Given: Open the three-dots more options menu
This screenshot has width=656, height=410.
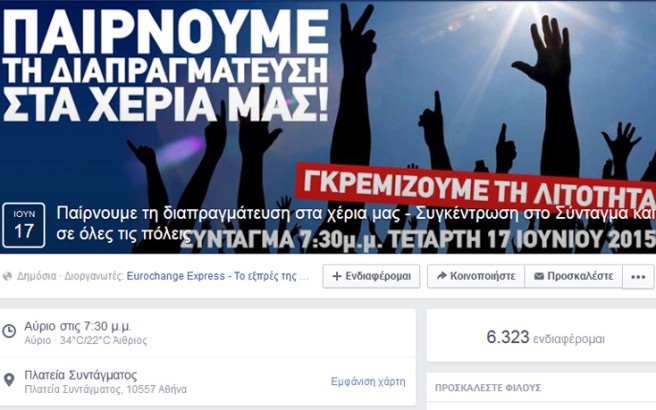Looking at the screenshot, I should 638,277.
